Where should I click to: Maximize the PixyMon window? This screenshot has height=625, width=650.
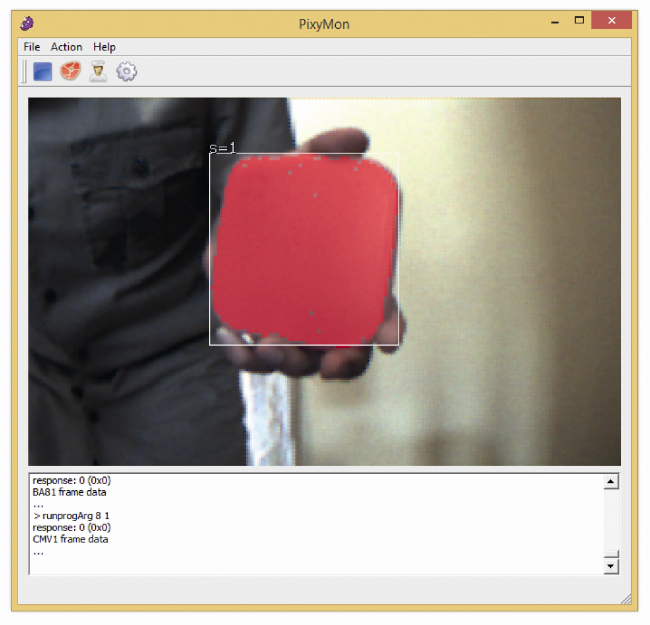tap(579, 20)
